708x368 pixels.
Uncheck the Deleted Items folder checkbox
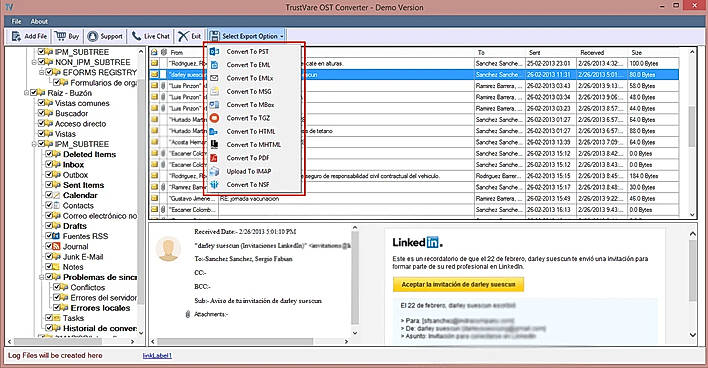[x=49, y=154]
